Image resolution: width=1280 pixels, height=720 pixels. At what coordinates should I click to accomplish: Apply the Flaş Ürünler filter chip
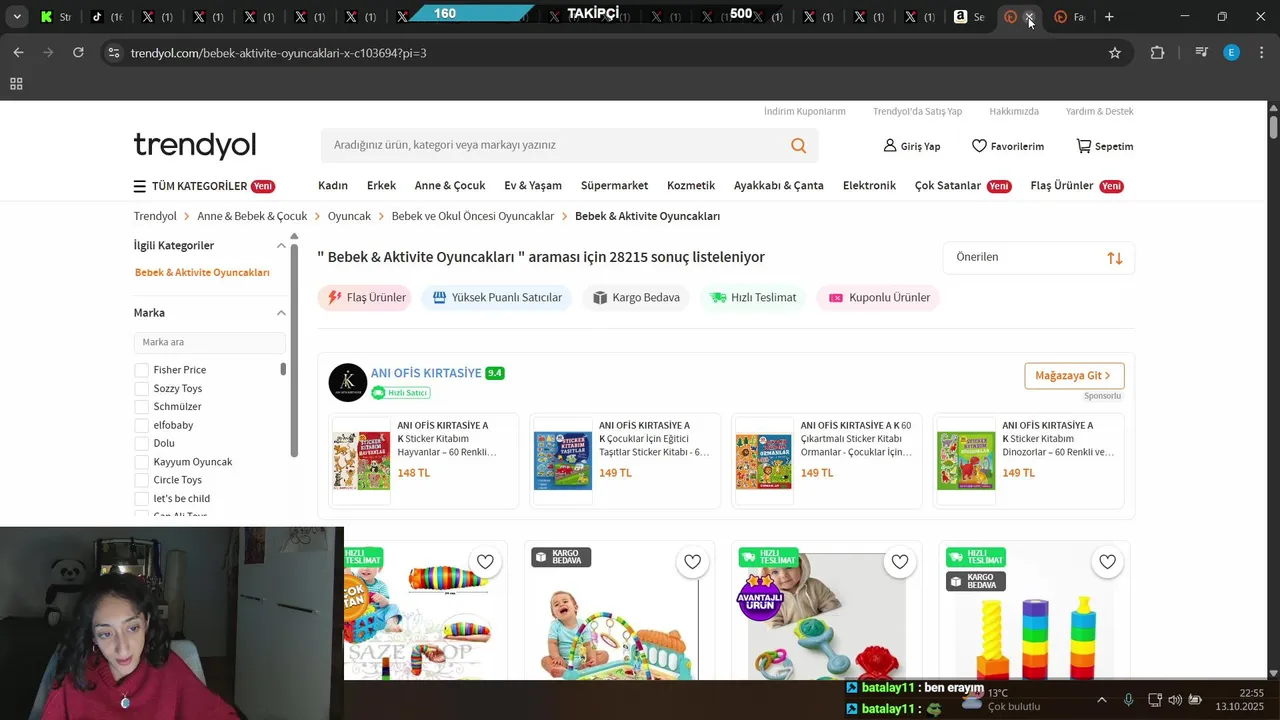click(365, 298)
